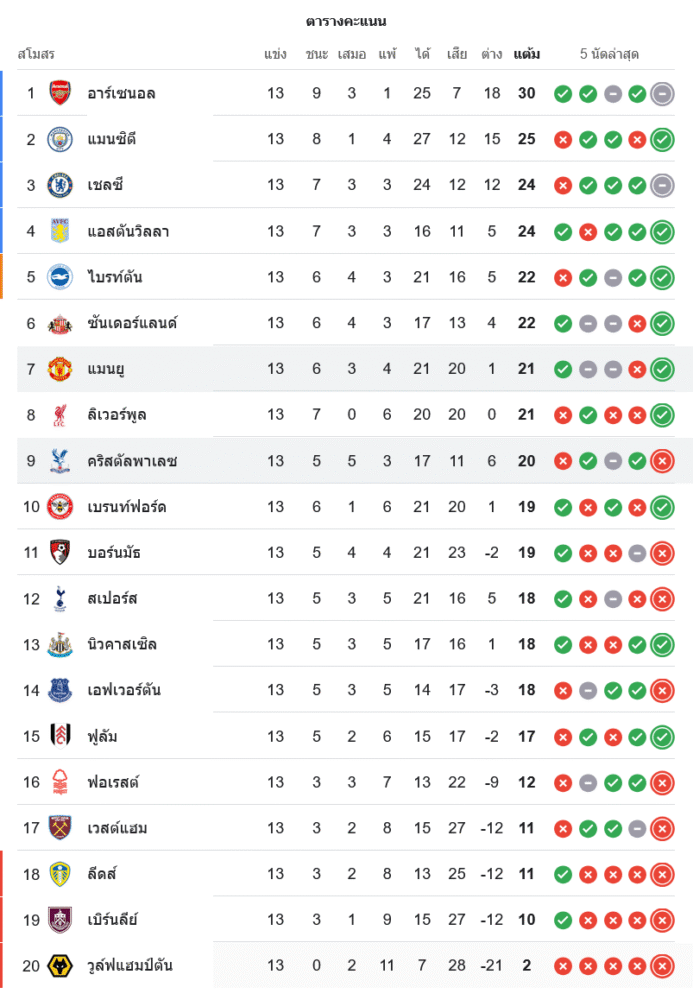Viewport: 693px width, 1000px height.
Task: Click the Liverpool club crest icon
Action: (60, 415)
